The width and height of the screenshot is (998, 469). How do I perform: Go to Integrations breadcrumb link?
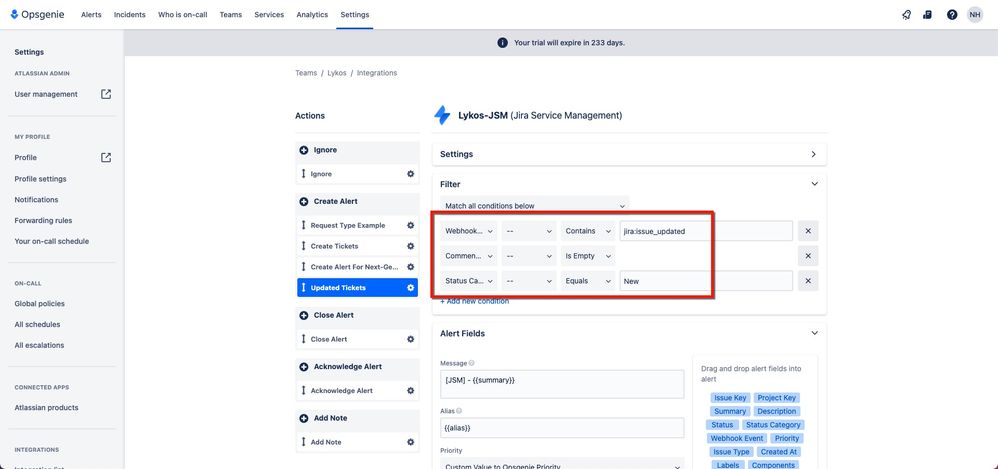(x=377, y=73)
